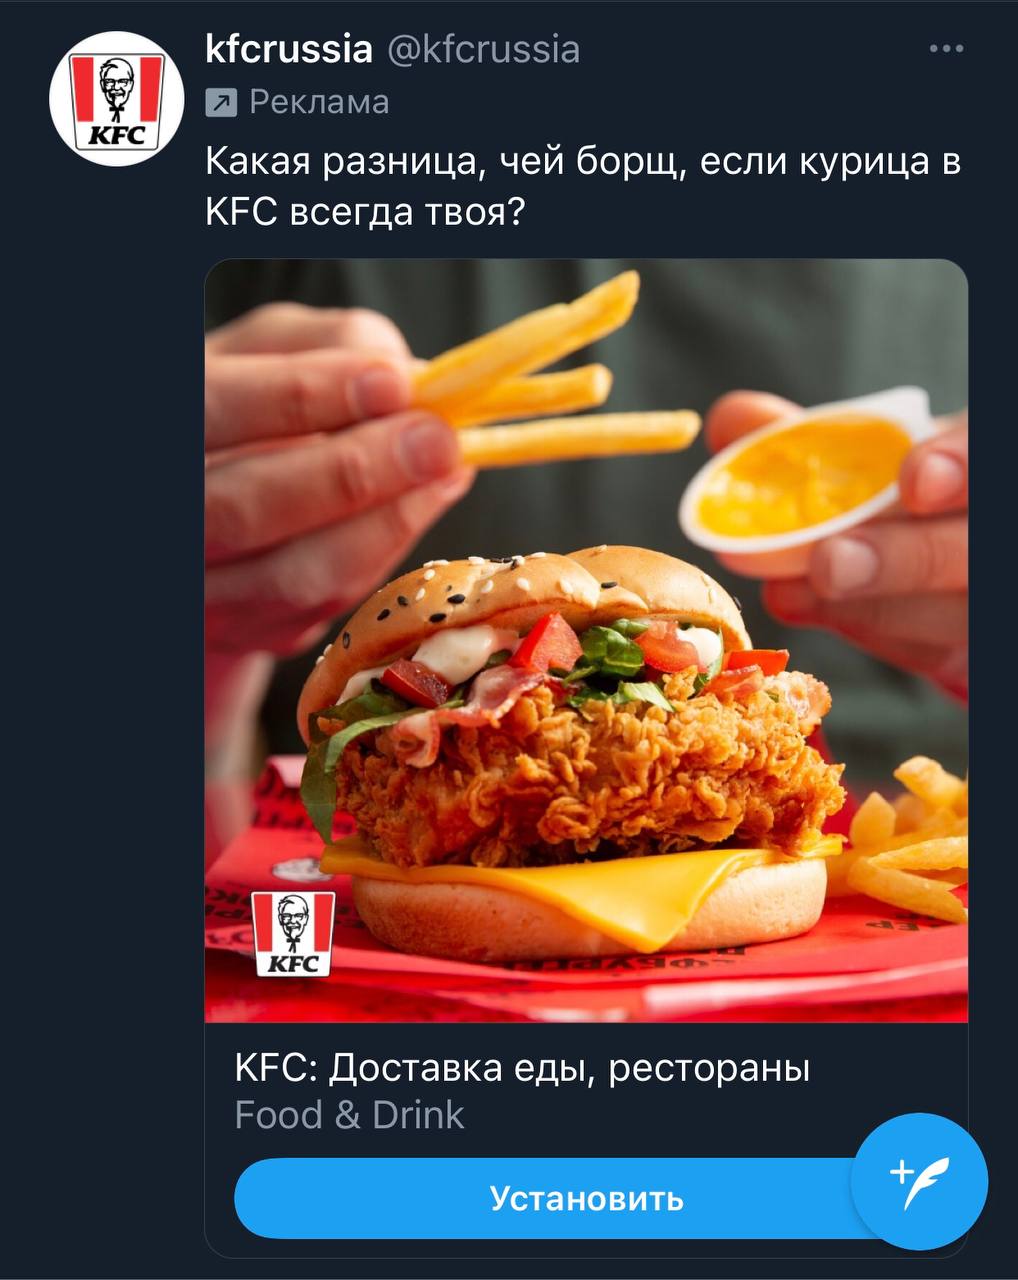Click the promoted arrow icon beside Реклама

click(x=221, y=102)
